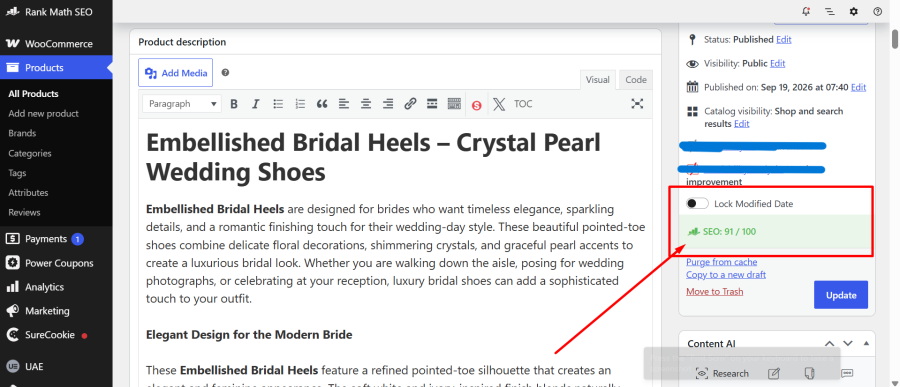
Task: Open the Attributes submenu item
Action: pyautogui.click(x=28, y=193)
